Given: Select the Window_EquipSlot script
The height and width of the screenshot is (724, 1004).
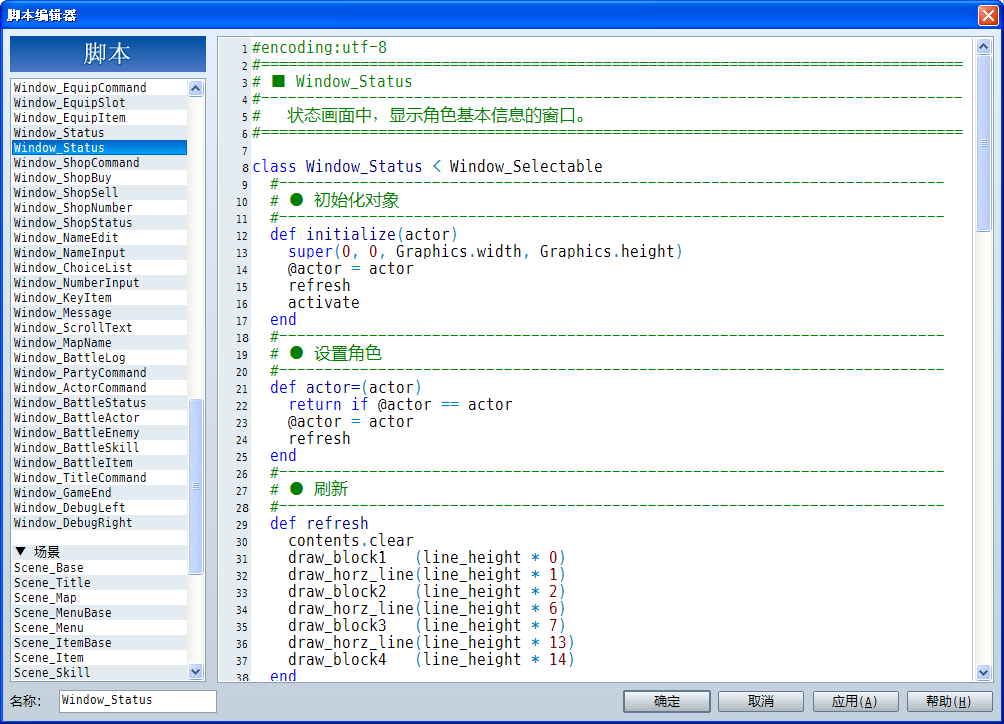Looking at the screenshot, I should pos(100,102).
